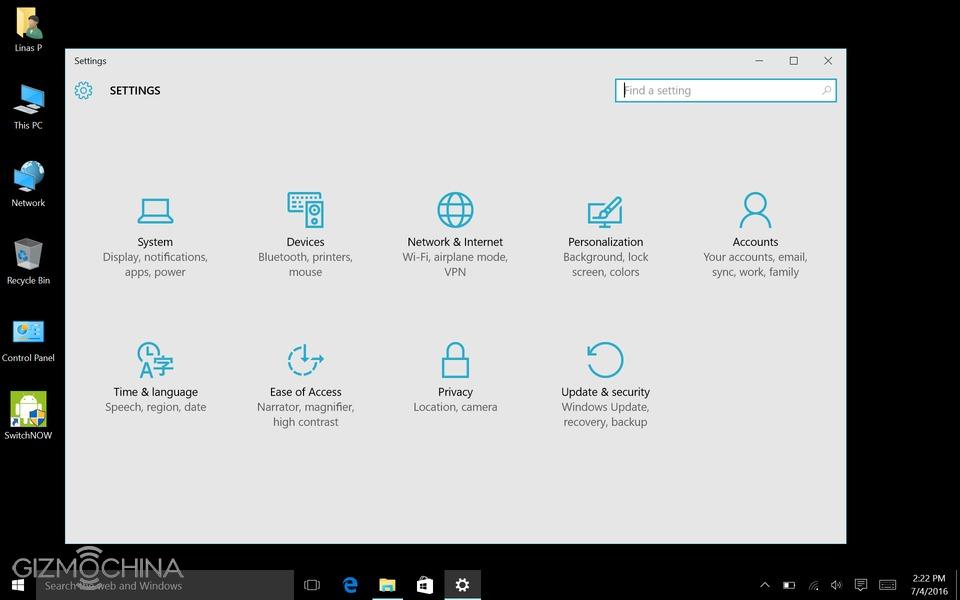Launch Microsoft Edge from the taskbar

(x=350, y=585)
